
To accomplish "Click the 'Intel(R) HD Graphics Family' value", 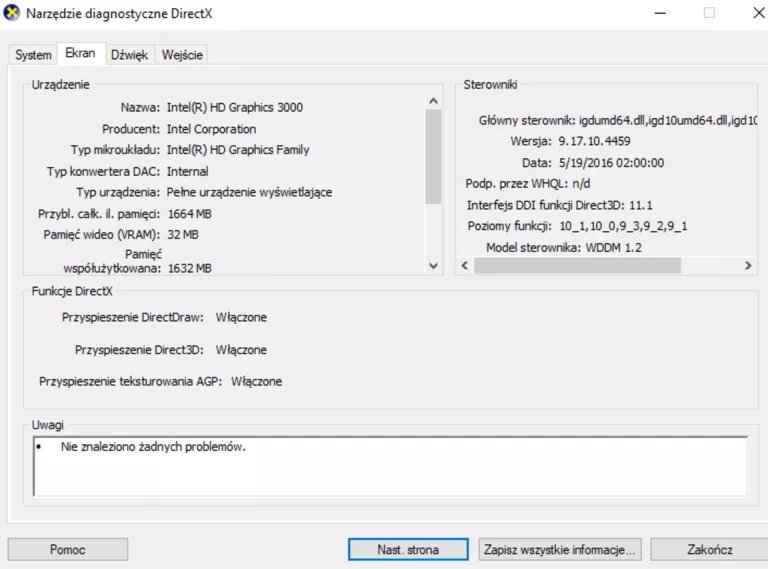I will click(238, 150).
